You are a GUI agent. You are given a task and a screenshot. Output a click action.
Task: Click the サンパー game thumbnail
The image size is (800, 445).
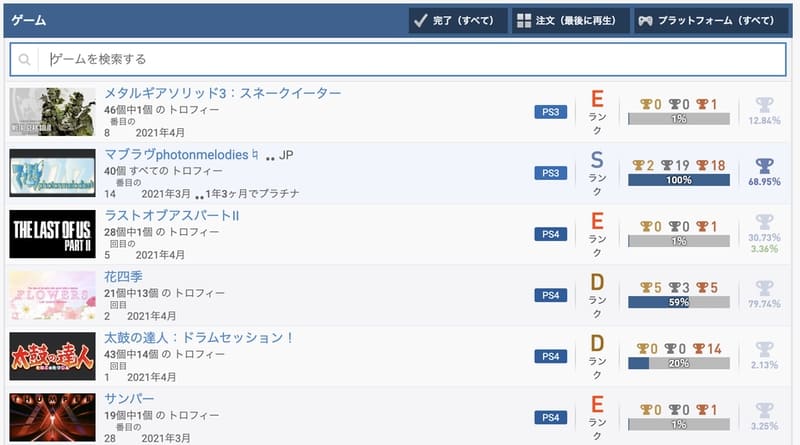pyautogui.click(x=52, y=416)
